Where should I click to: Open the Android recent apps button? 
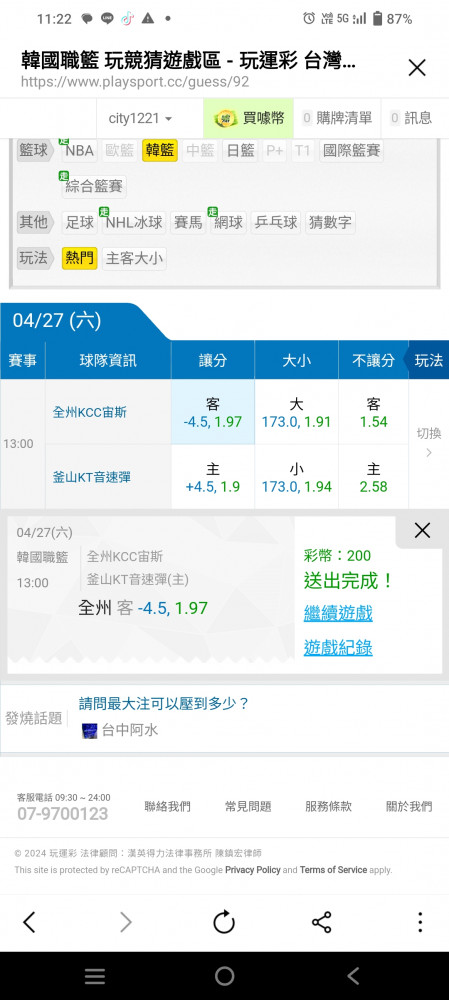95,976
